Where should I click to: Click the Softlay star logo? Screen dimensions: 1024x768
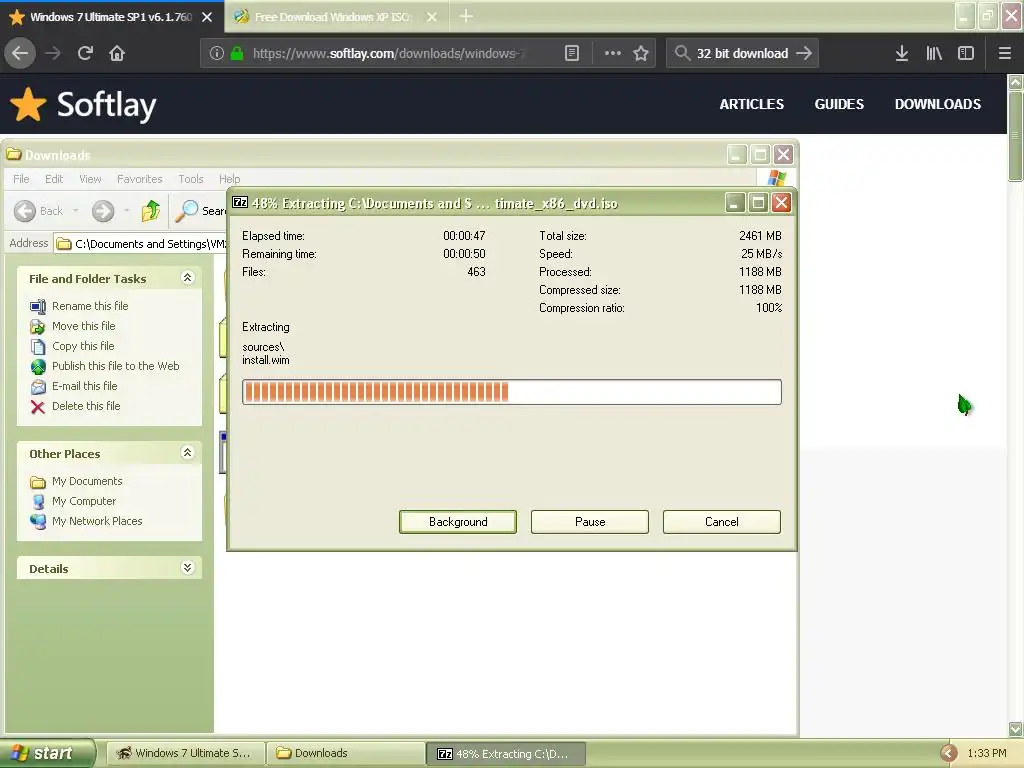click(x=28, y=104)
